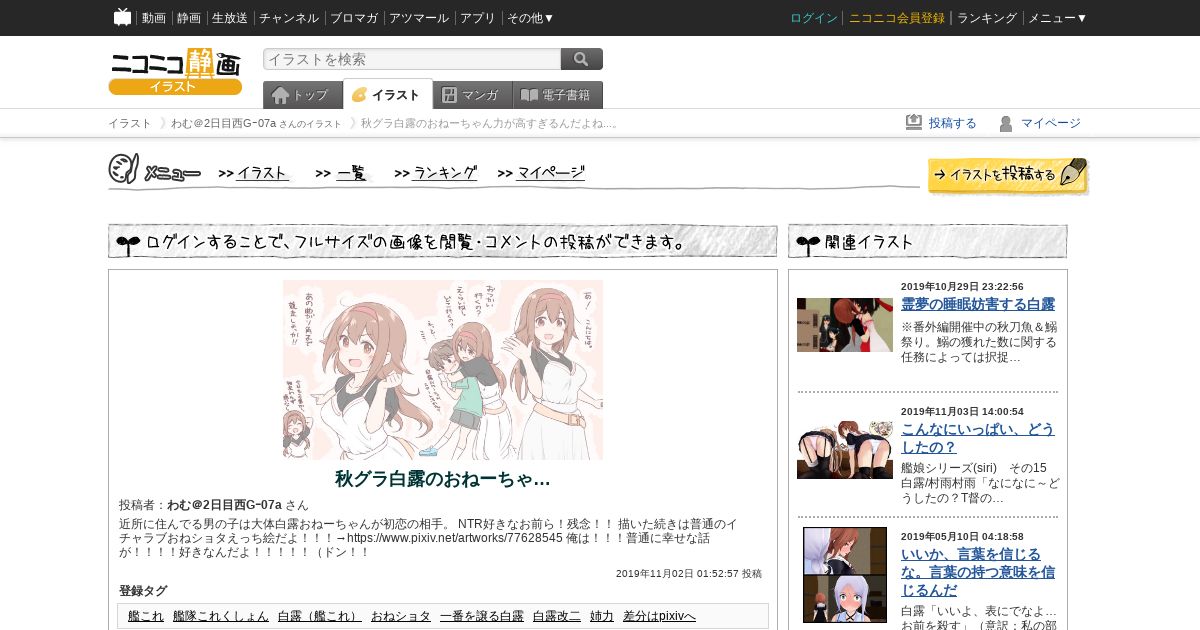Click the Niconico TV icon in top bar
This screenshot has height=630, width=1200.
click(122, 17)
